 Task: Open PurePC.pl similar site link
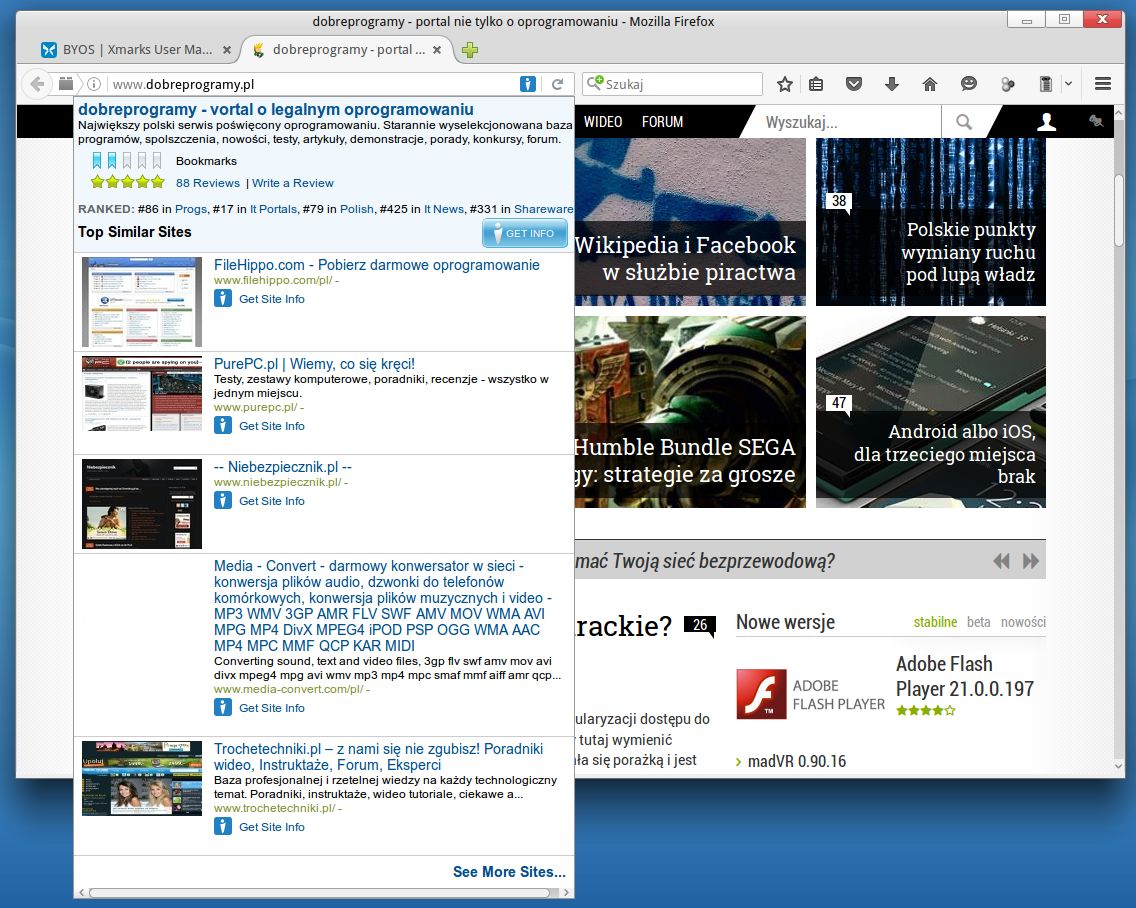[314, 364]
